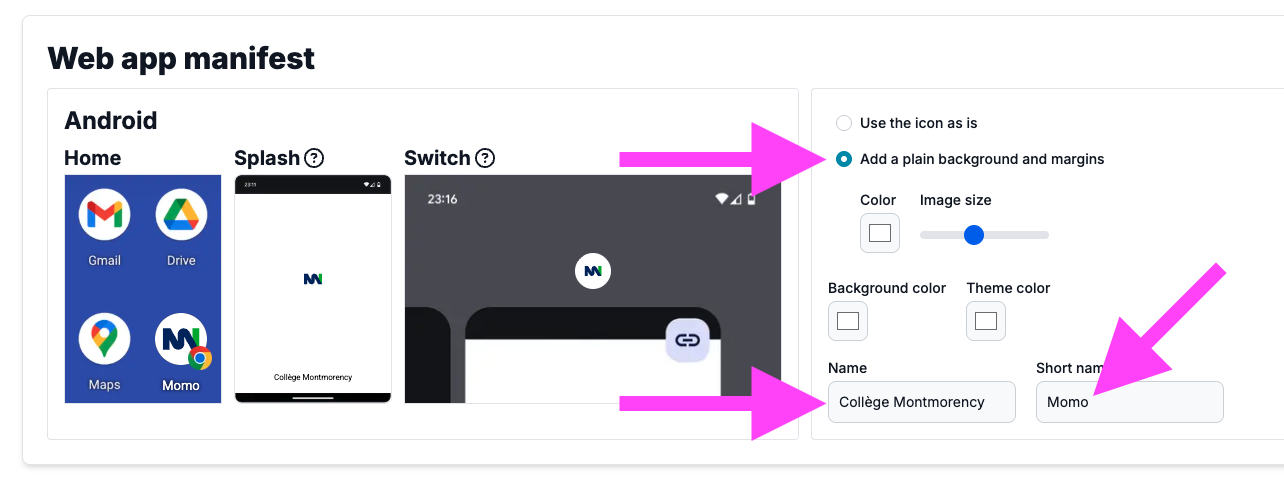Click the Google Drive app icon
1284x481 pixels.
click(x=181, y=214)
